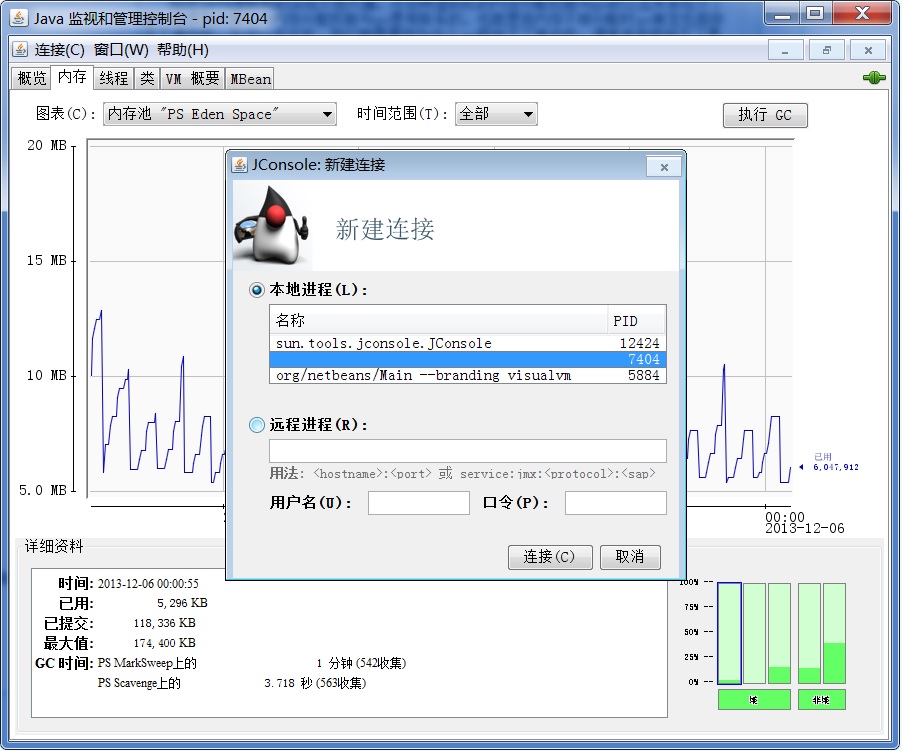
Task: Select the 本地进程 radio button
Action: tap(257, 290)
